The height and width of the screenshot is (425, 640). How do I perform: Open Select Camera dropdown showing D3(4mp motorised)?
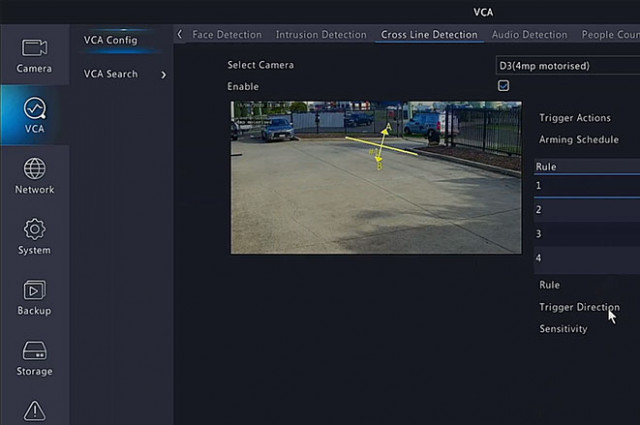pyautogui.click(x=568, y=66)
